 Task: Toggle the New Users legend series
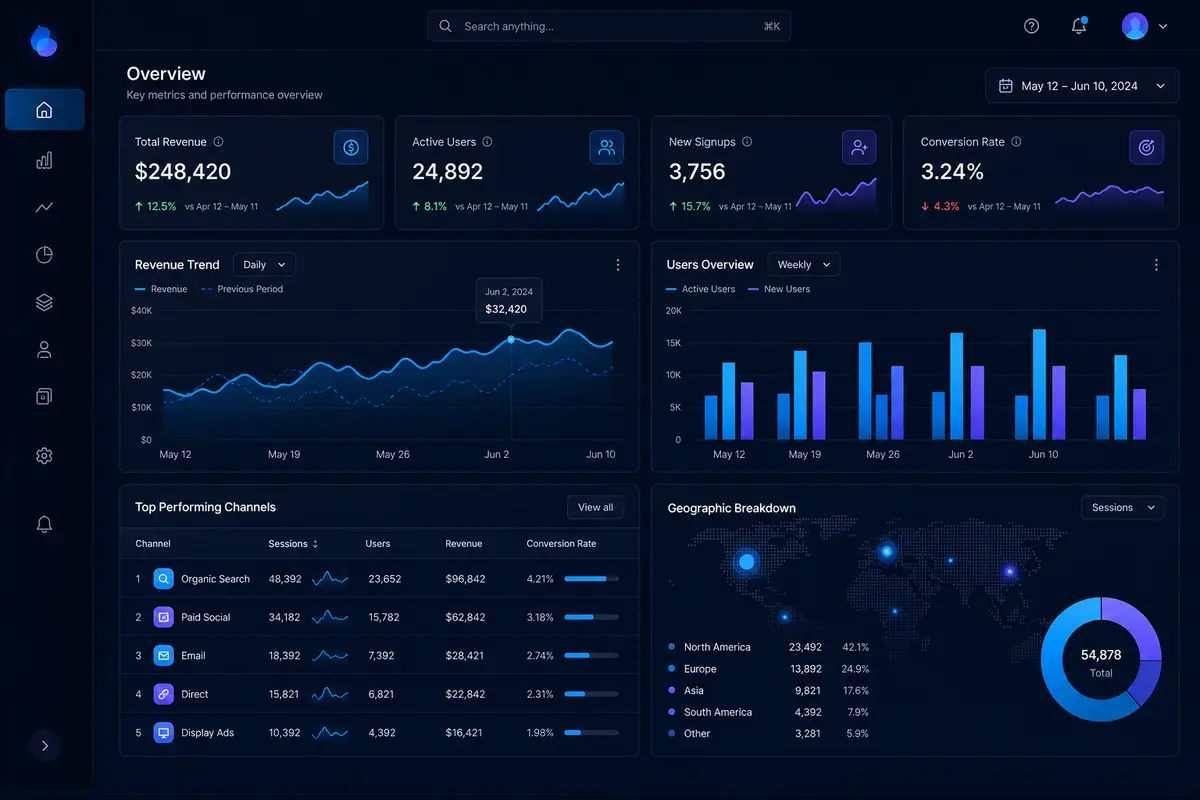coord(779,289)
